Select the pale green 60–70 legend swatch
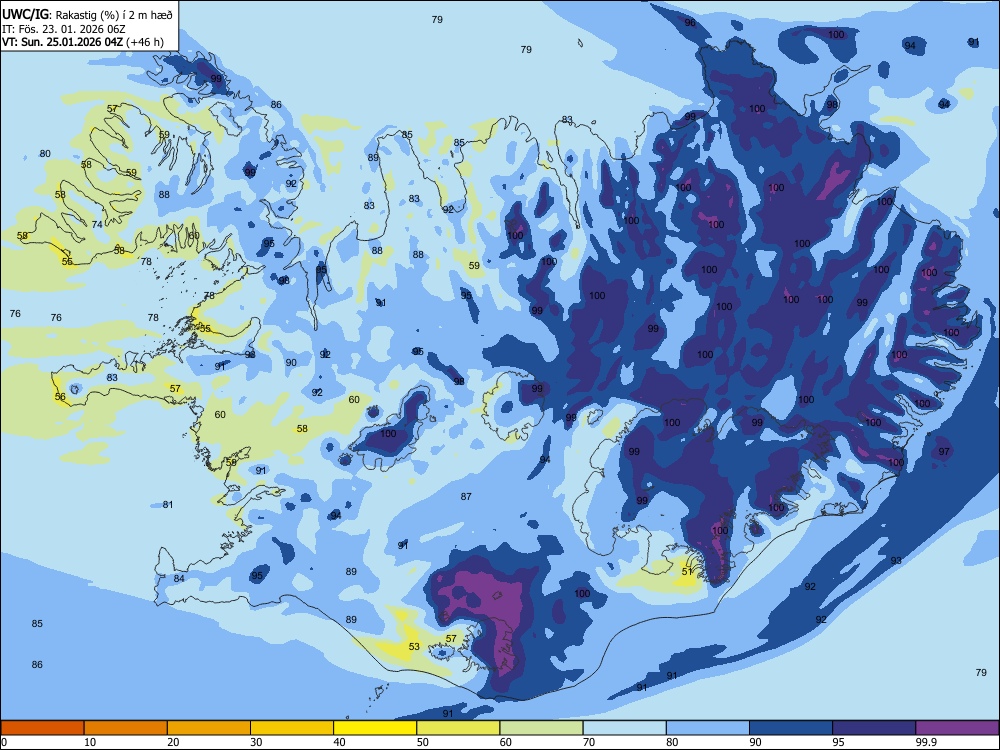Viewport: 1000px width, 750px height. click(541, 728)
